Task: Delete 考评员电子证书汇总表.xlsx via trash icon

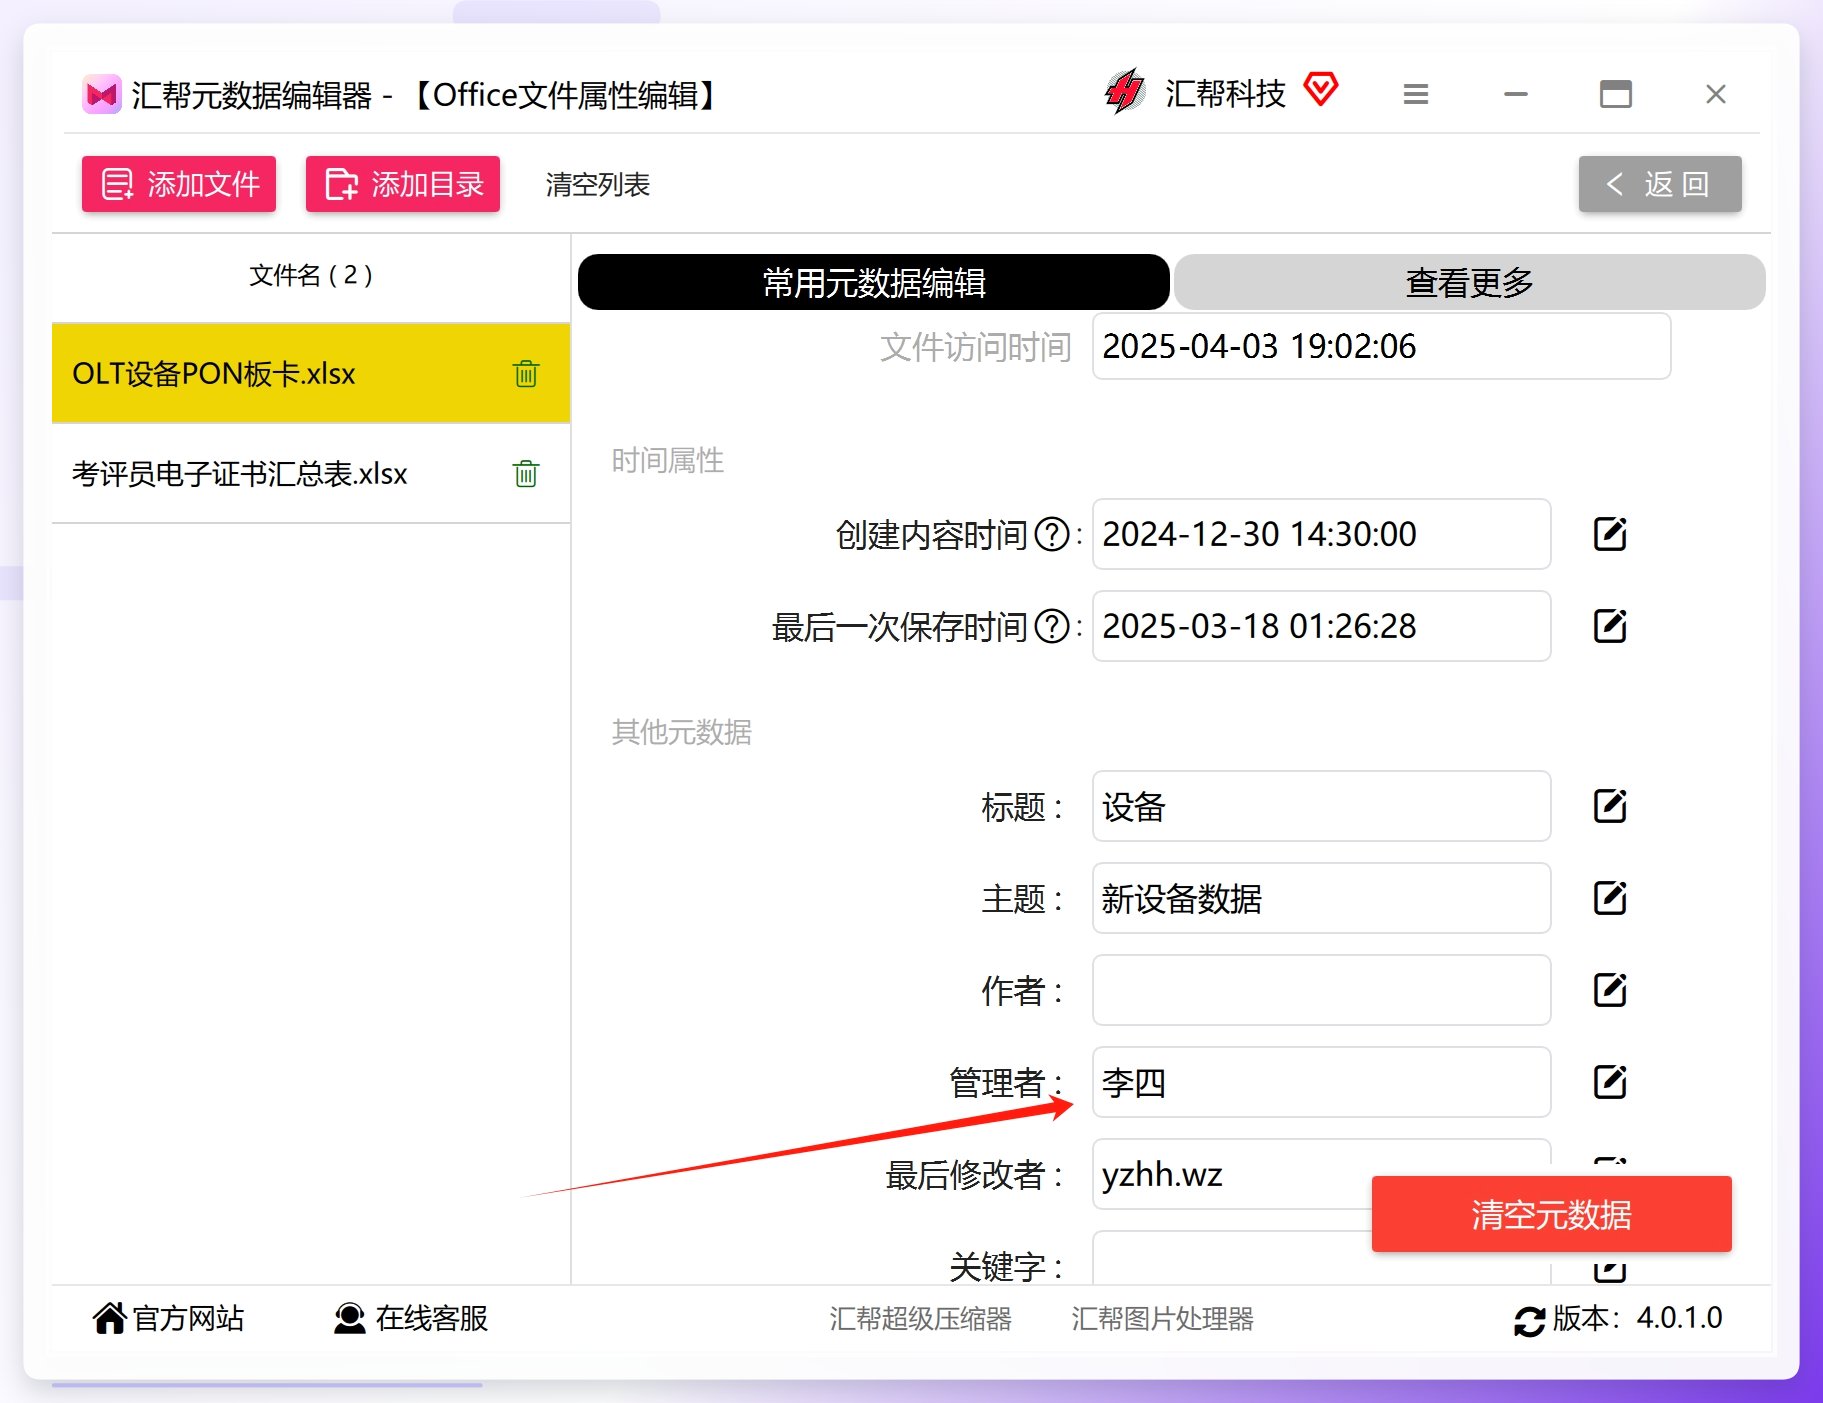Action: 526,473
